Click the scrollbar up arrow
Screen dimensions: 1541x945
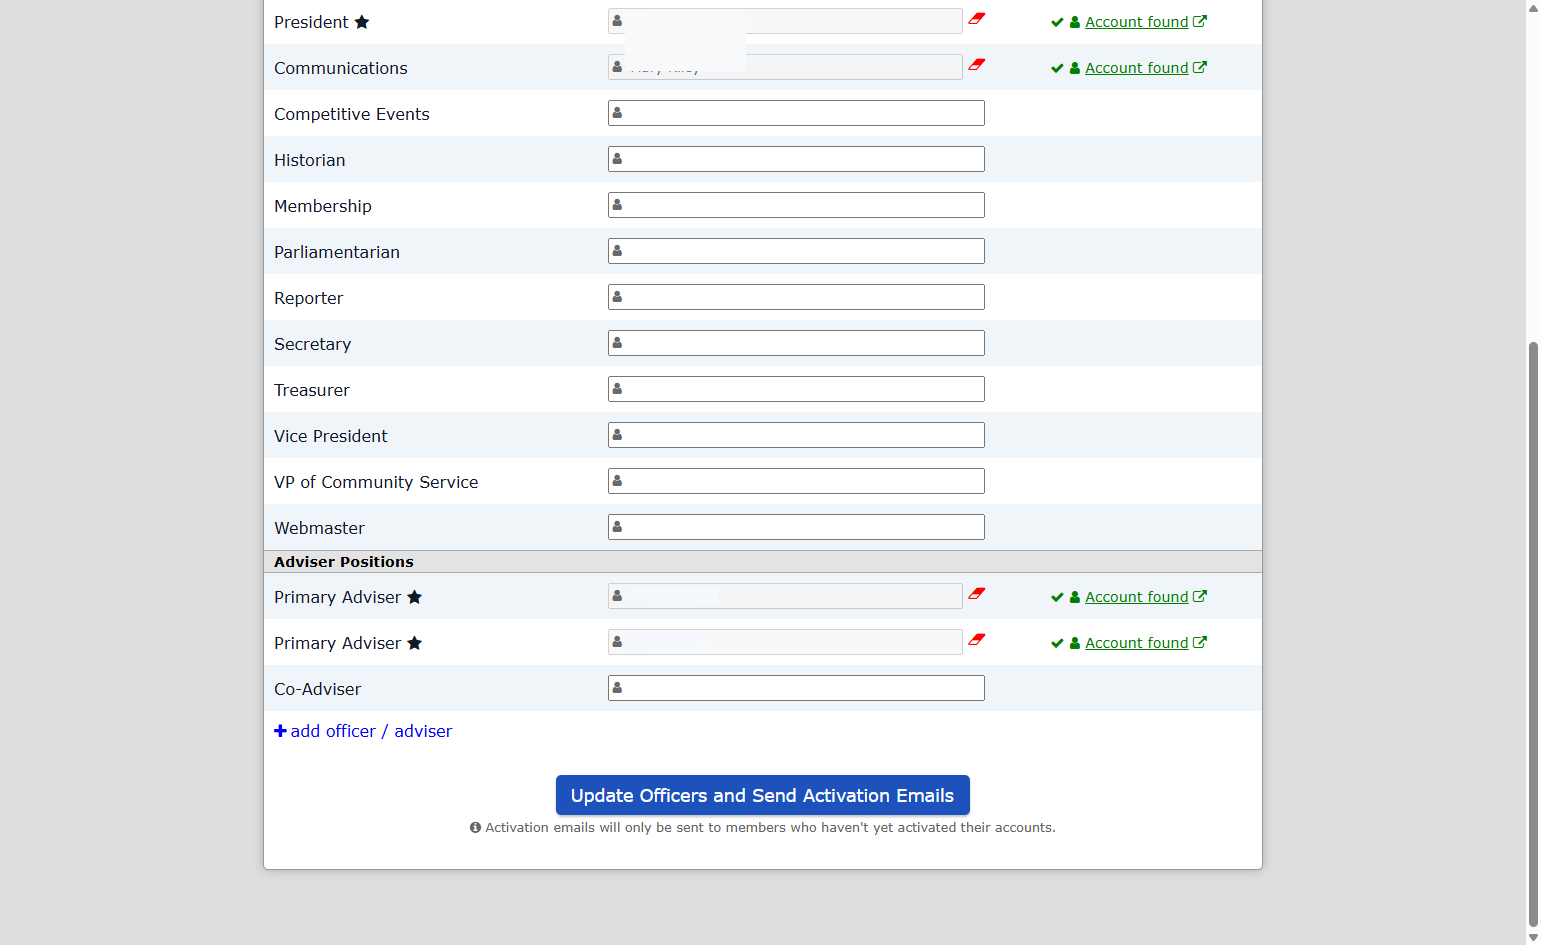click(x=1533, y=7)
